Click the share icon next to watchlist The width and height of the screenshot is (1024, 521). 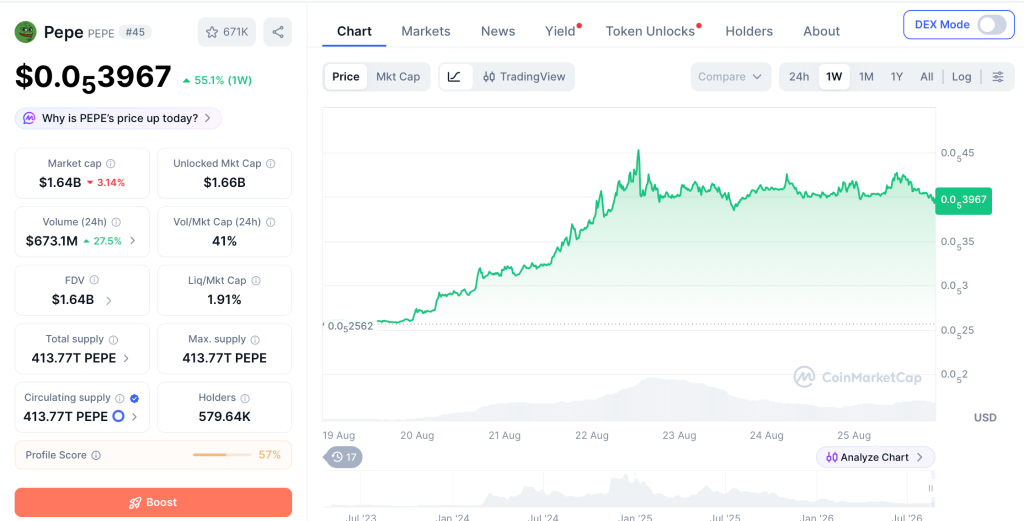(278, 32)
